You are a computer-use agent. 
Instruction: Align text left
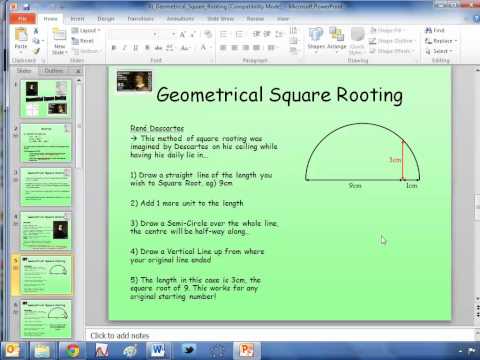coord(223,48)
